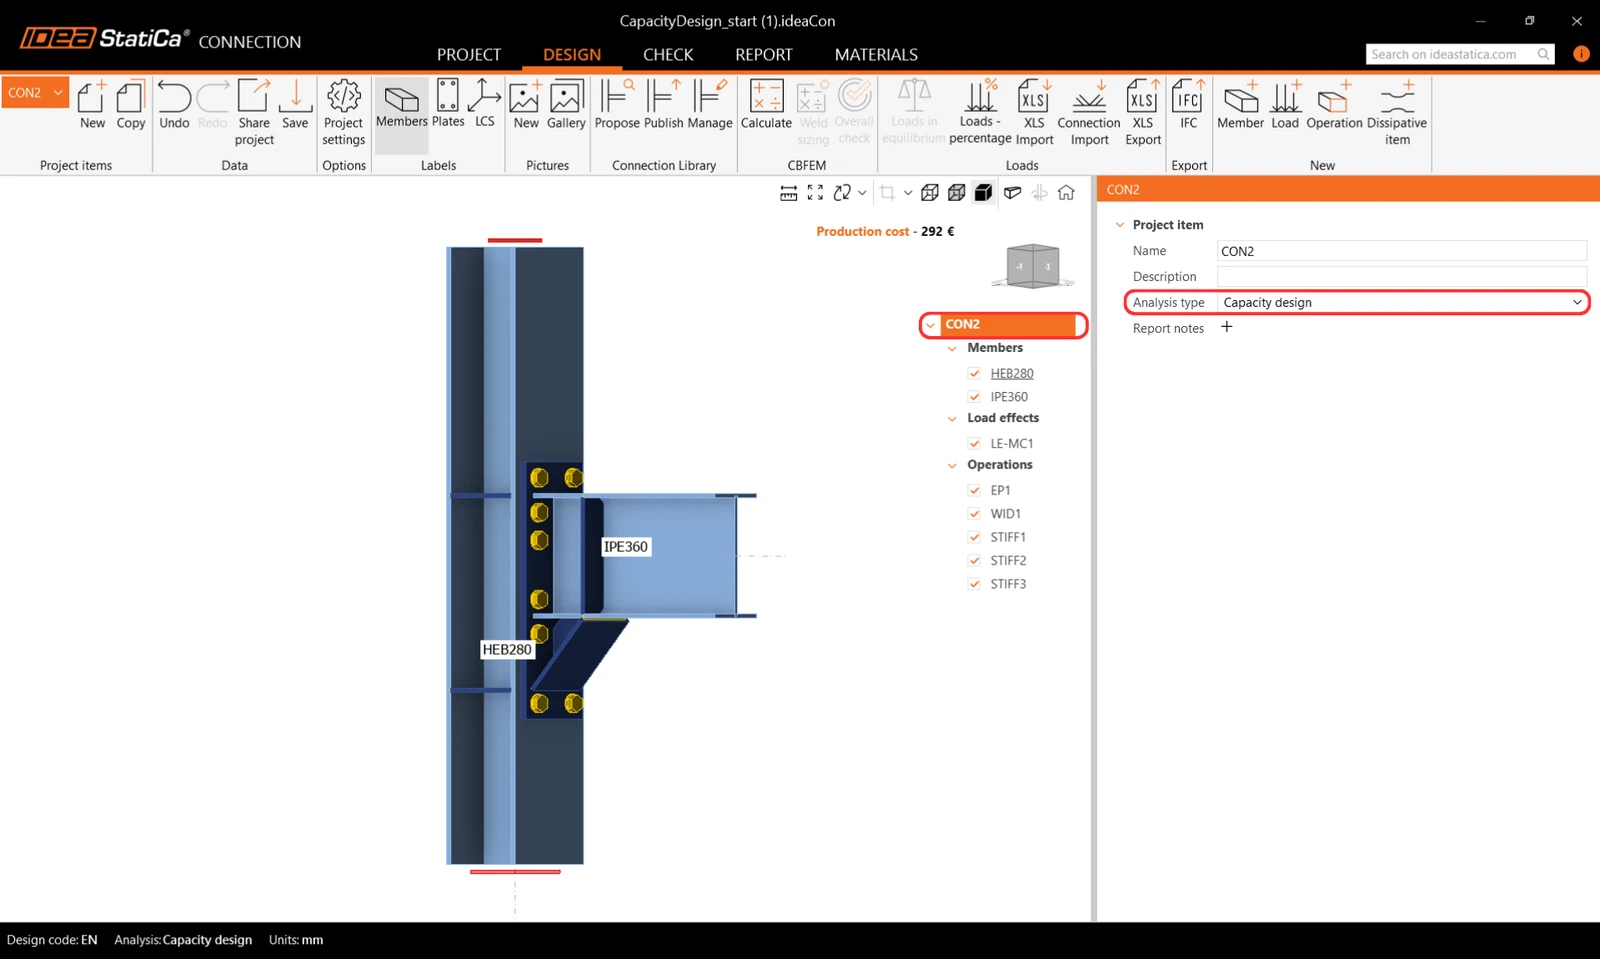Toggle LCS labels
1600x959 pixels.
(485, 105)
